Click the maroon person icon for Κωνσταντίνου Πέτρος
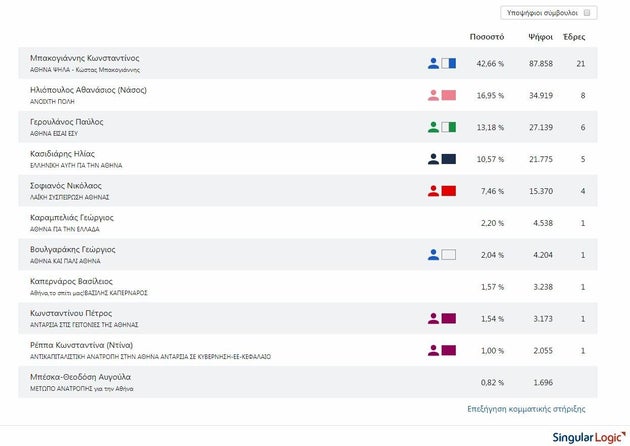 433,319
